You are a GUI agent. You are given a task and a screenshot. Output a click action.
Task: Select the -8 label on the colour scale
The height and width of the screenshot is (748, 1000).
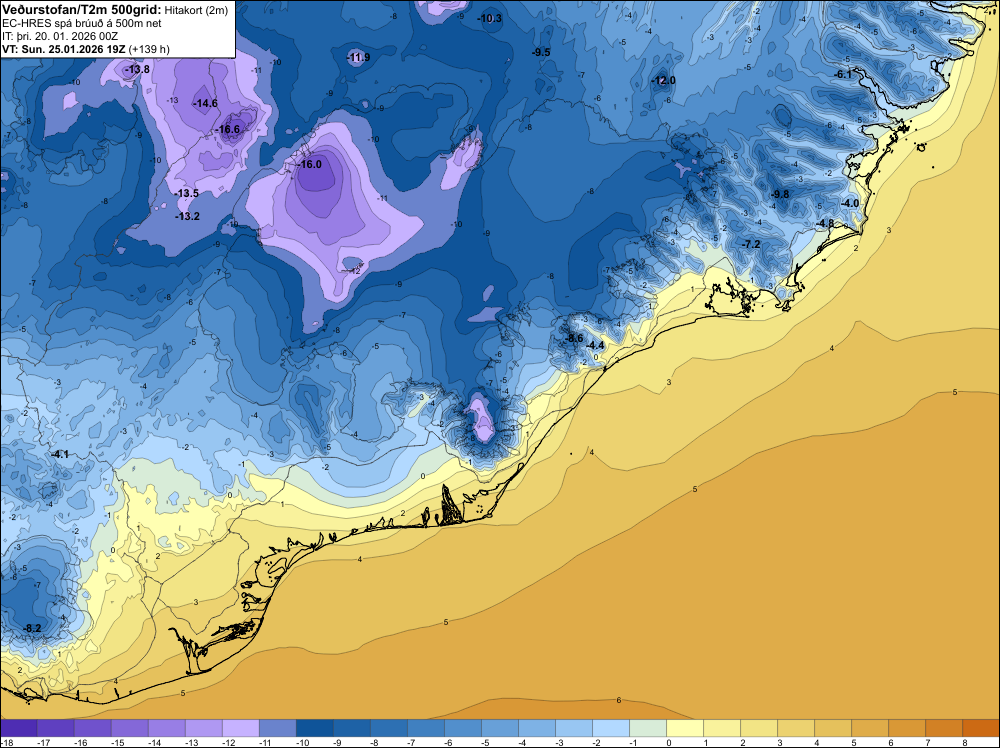[x=376, y=742]
